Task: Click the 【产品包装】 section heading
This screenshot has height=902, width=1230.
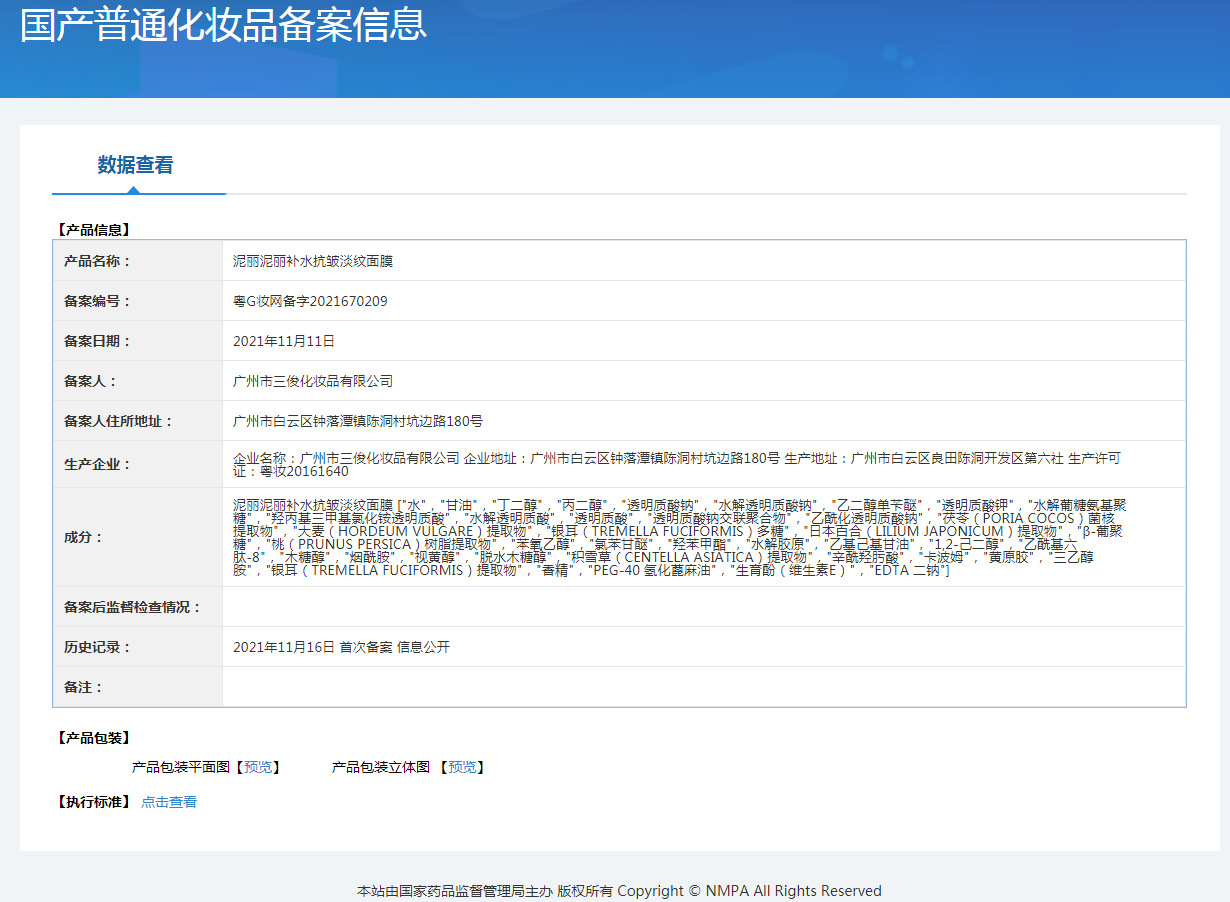Action: [94, 738]
